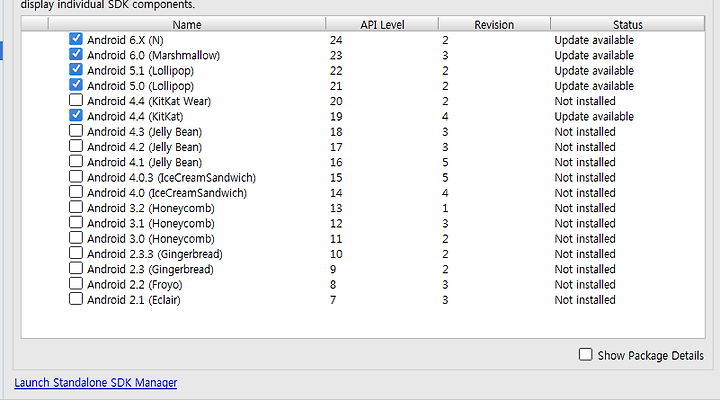Select the 'Android 4.2 (Jelly Bean)' row name
The image size is (720, 400).
145,147
